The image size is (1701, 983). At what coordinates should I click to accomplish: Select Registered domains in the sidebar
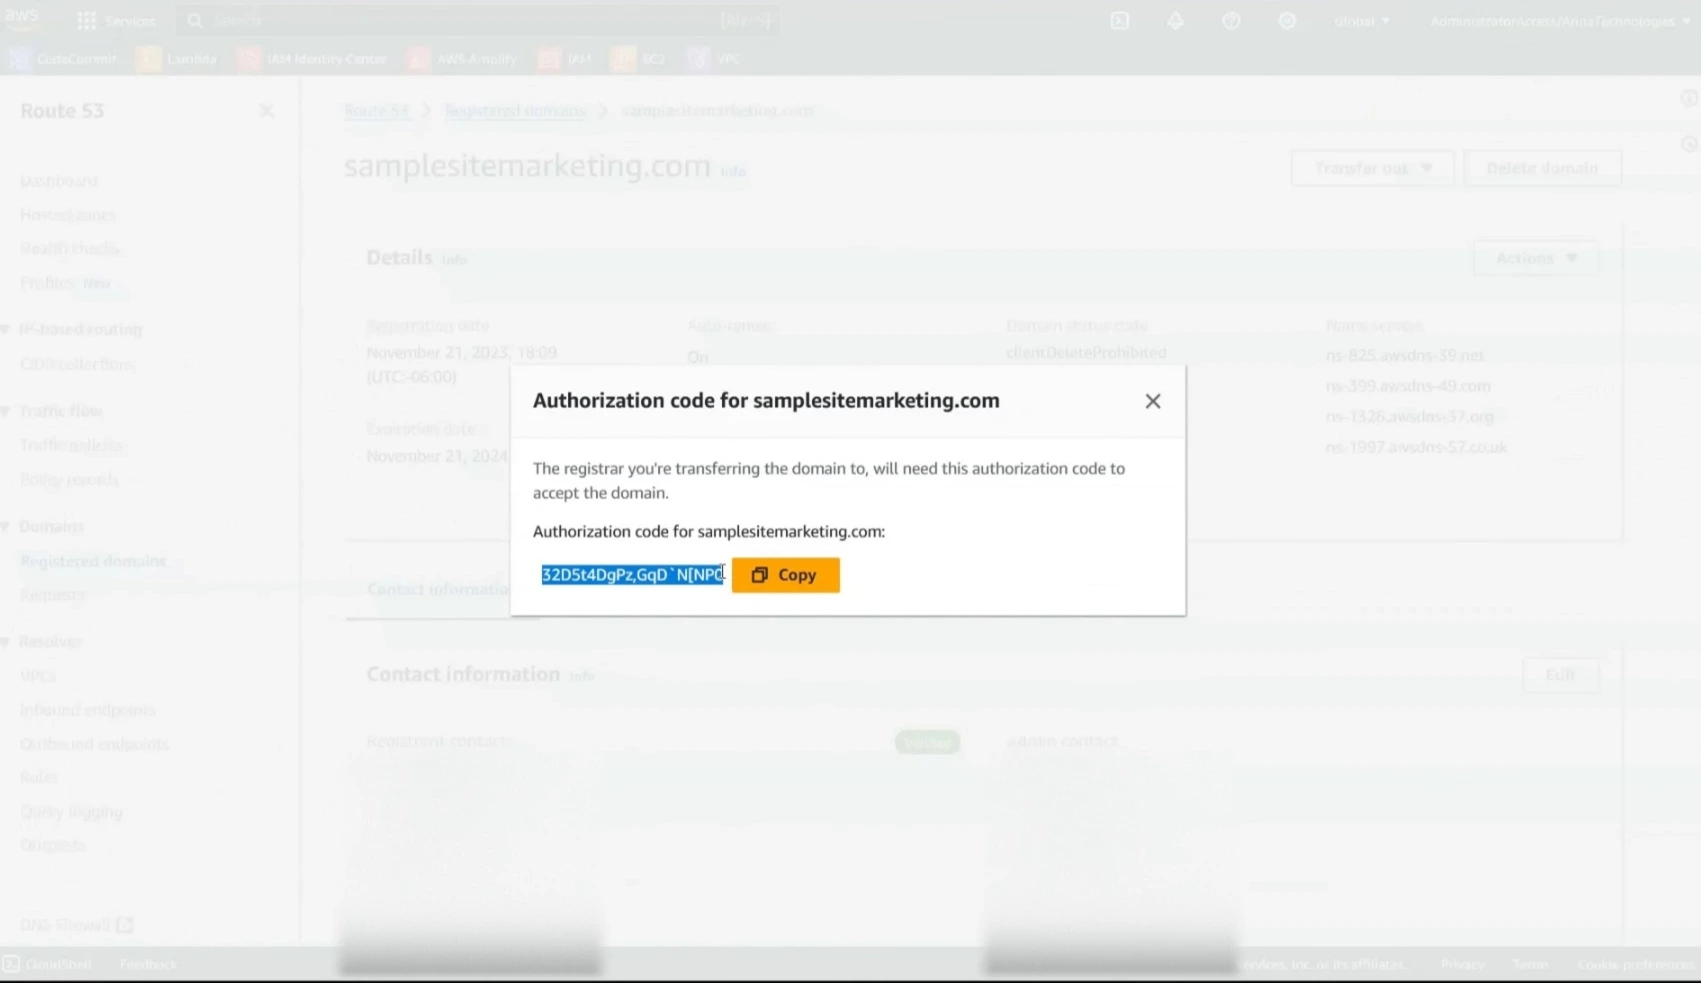(x=93, y=560)
